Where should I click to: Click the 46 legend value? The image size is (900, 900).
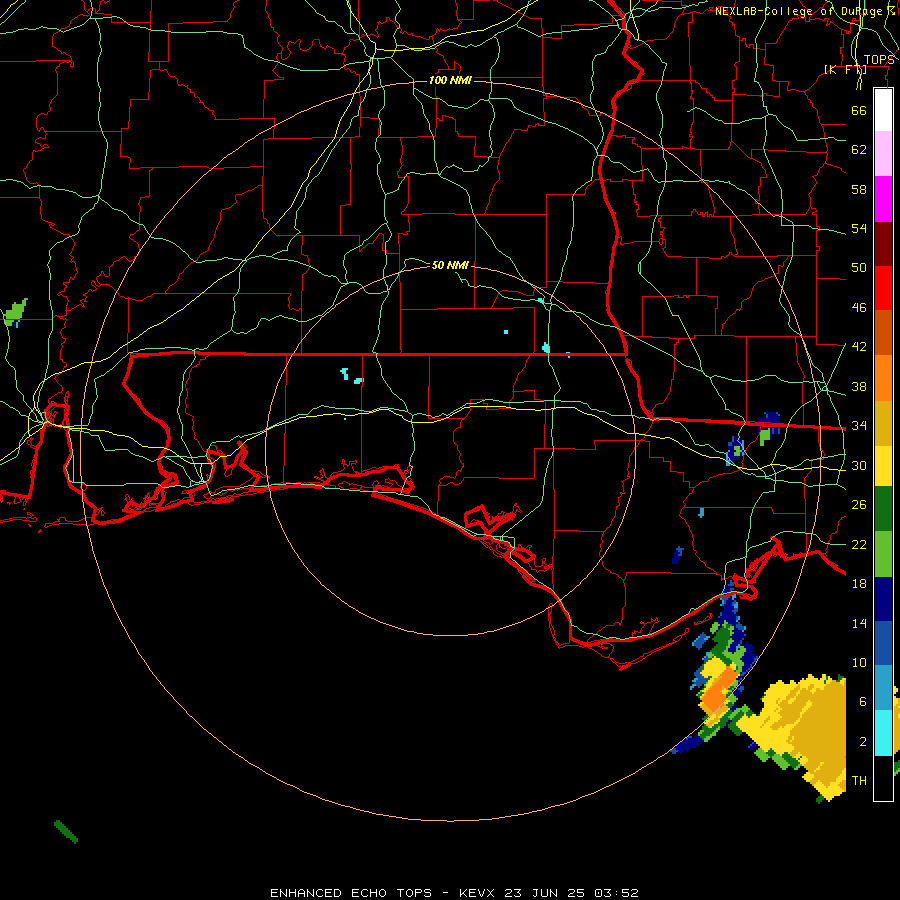[859, 308]
